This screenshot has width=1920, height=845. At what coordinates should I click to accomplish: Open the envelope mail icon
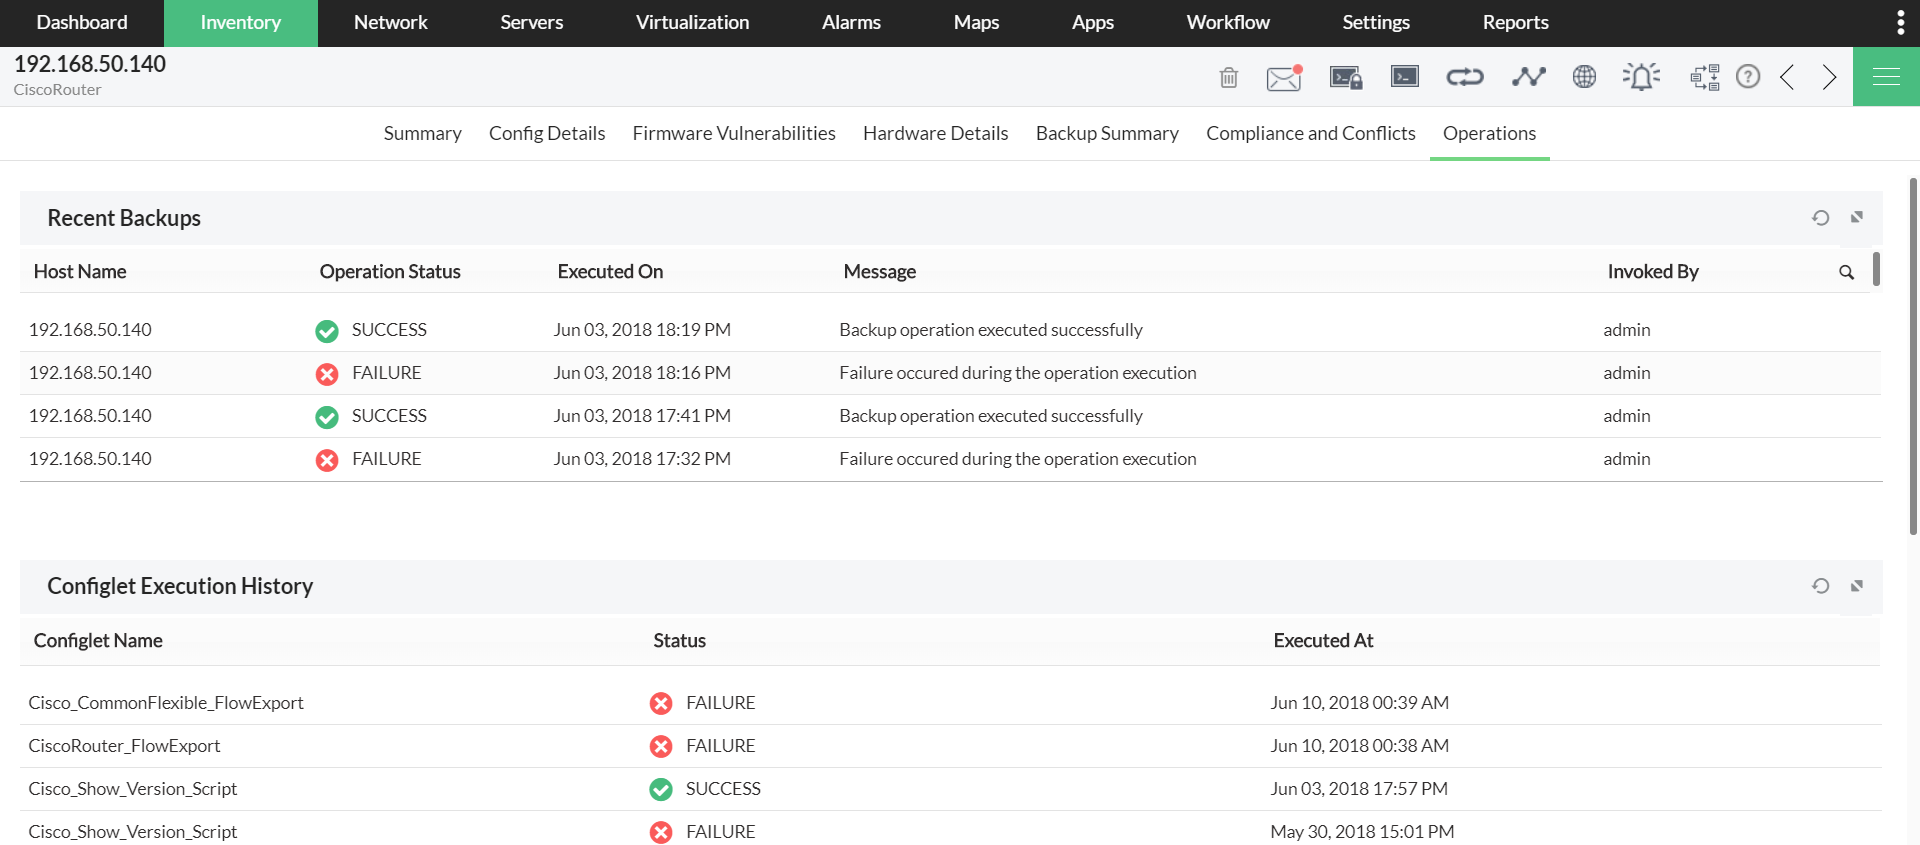1283,77
